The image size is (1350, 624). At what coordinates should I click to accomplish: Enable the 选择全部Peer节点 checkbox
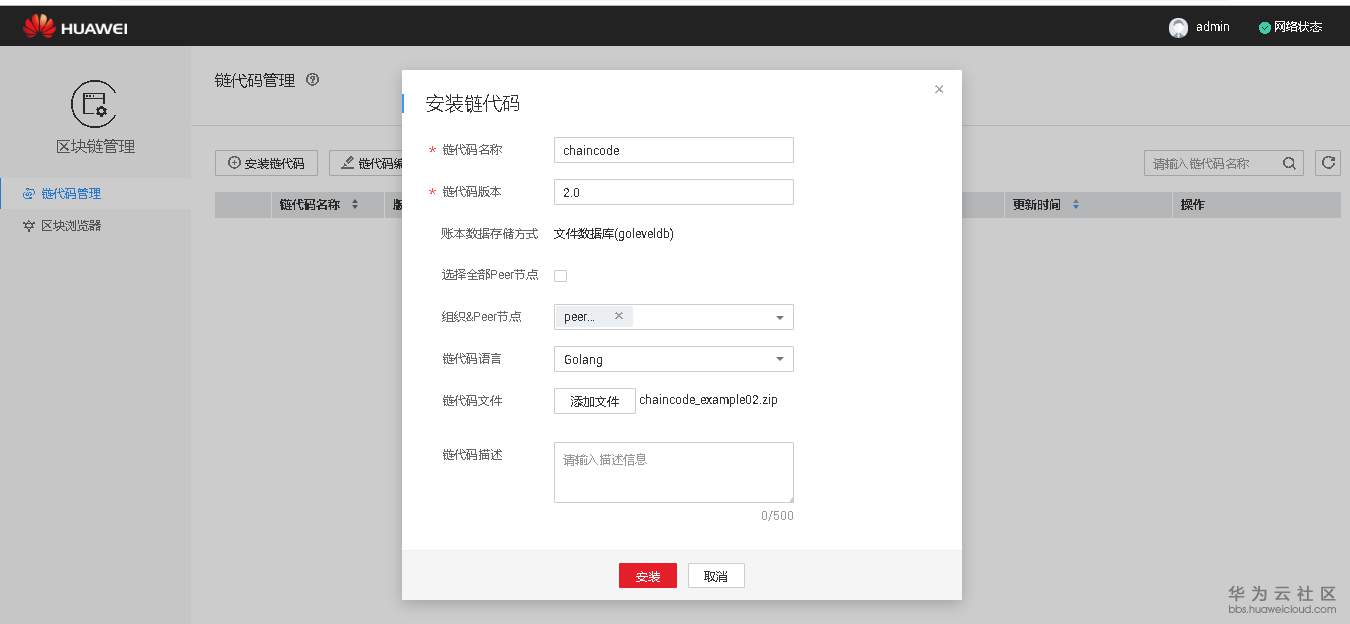tap(561, 275)
